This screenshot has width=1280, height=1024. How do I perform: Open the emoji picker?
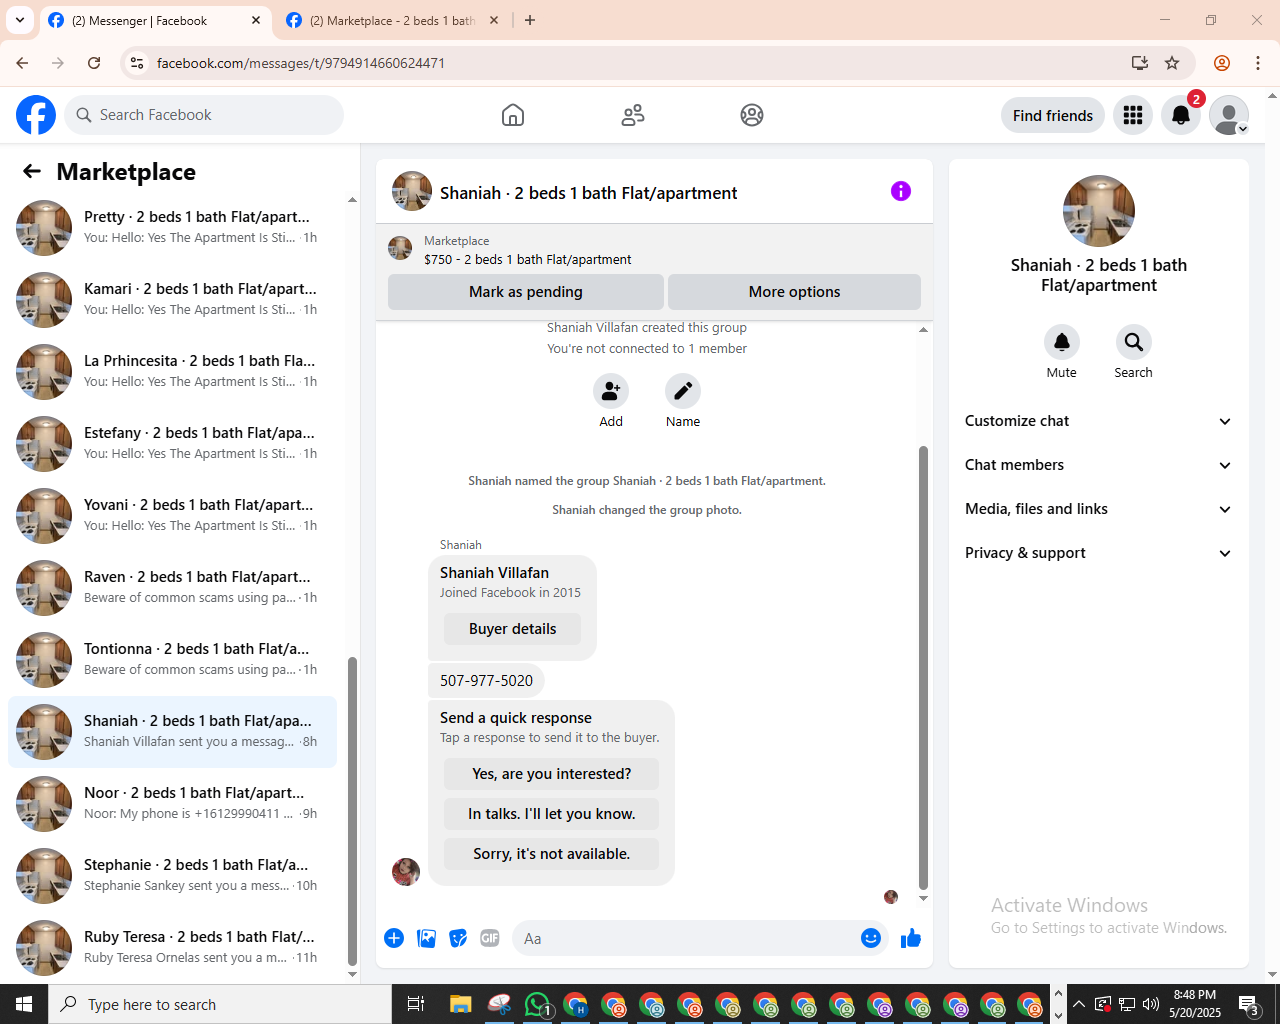[871, 938]
